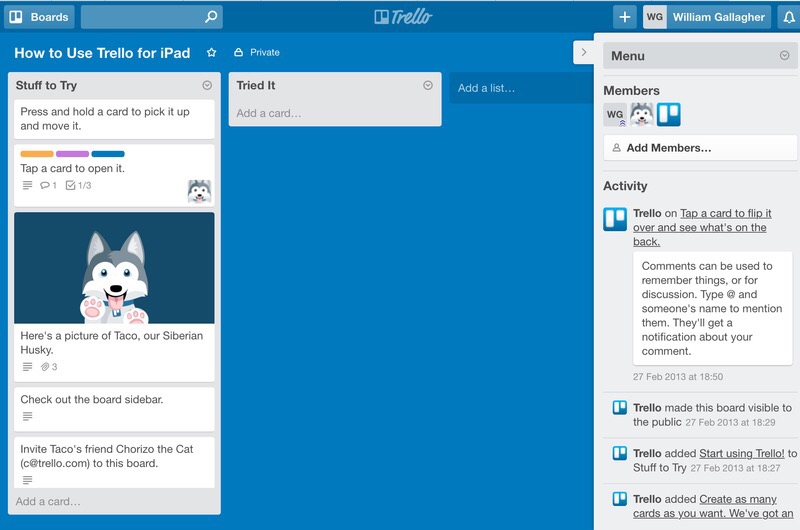Change the Private visibility setting
The image size is (800, 530).
pyautogui.click(x=257, y=52)
